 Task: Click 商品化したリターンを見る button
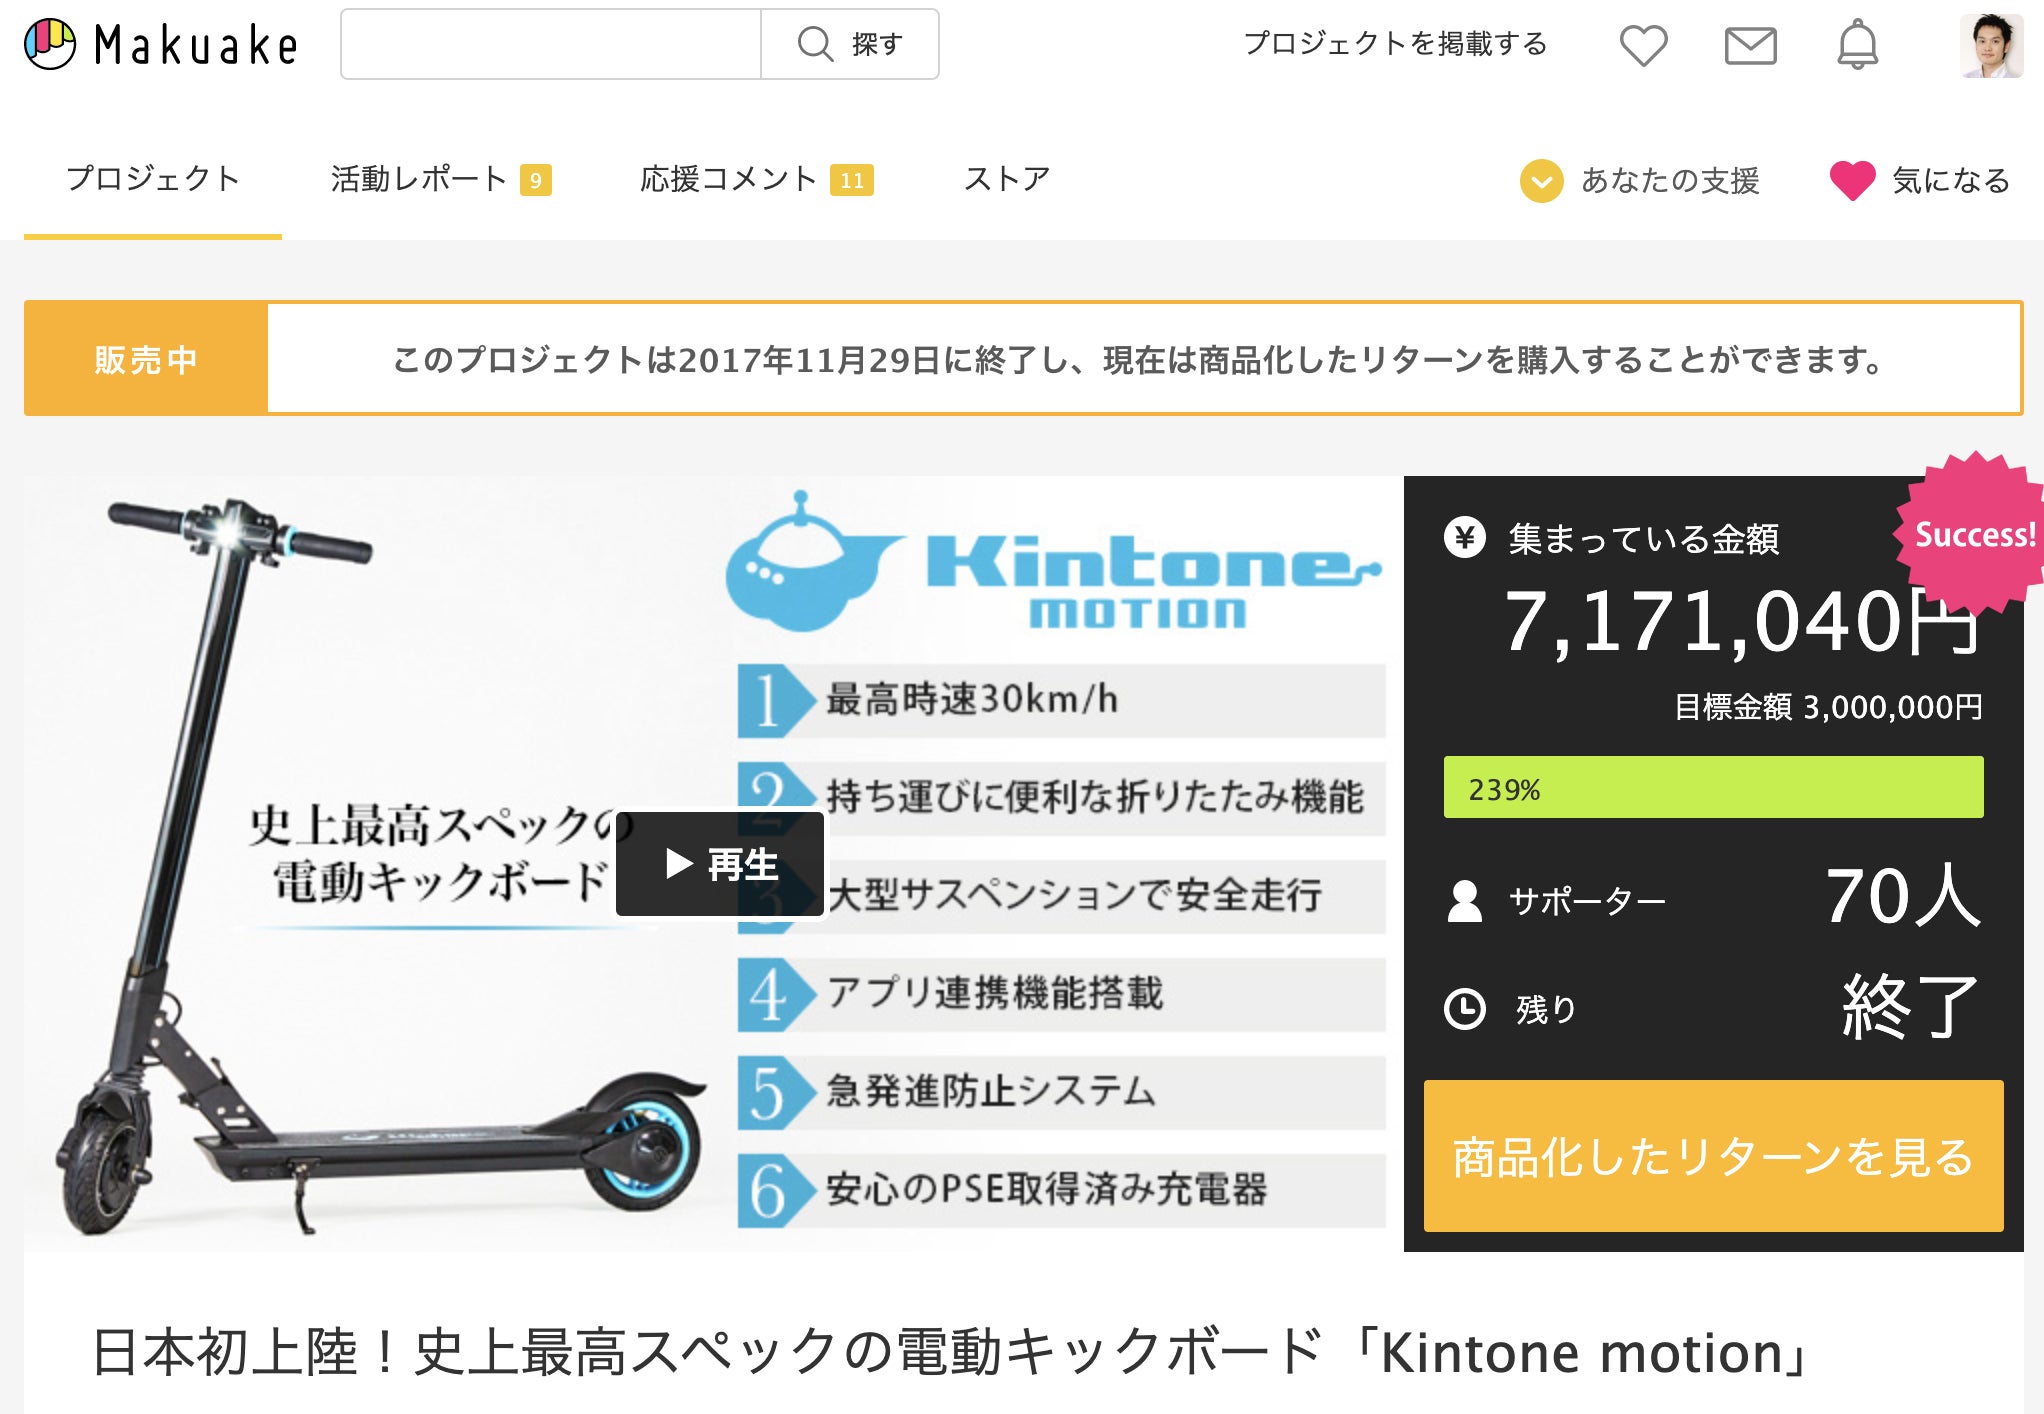(x=1714, y=1156)
